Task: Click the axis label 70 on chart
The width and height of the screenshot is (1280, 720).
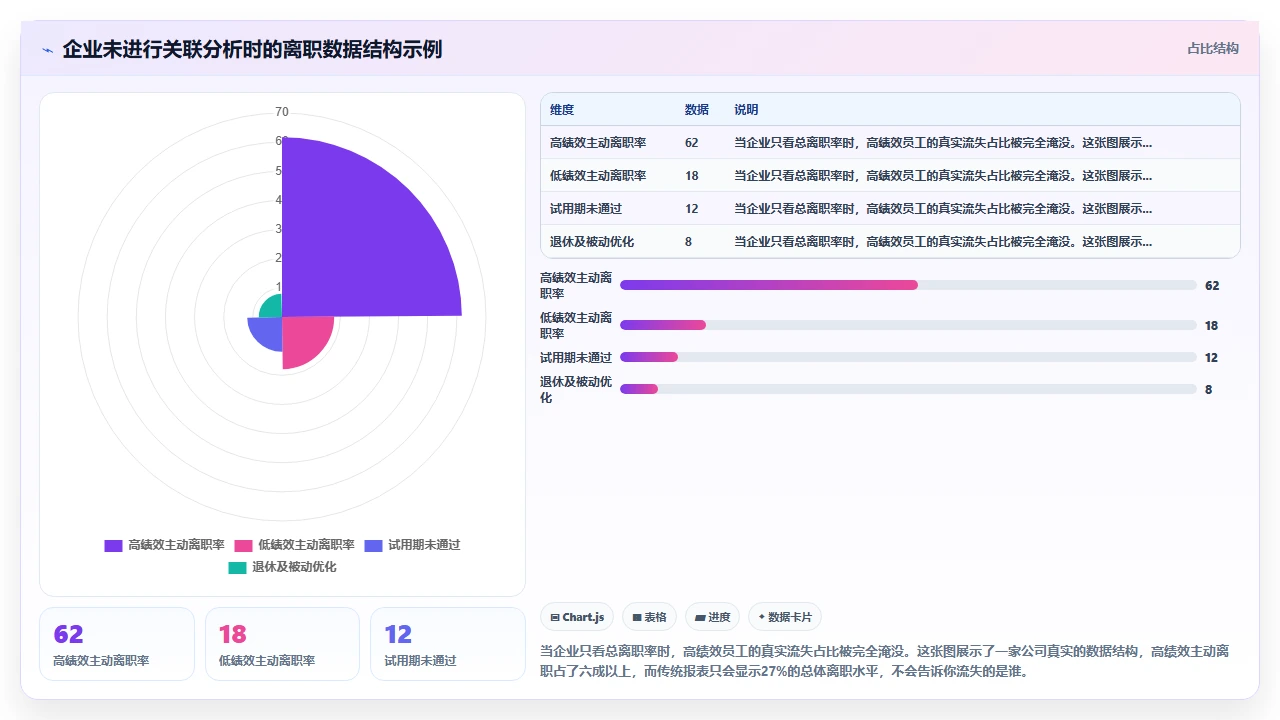Action: click(x=282, y=112)
